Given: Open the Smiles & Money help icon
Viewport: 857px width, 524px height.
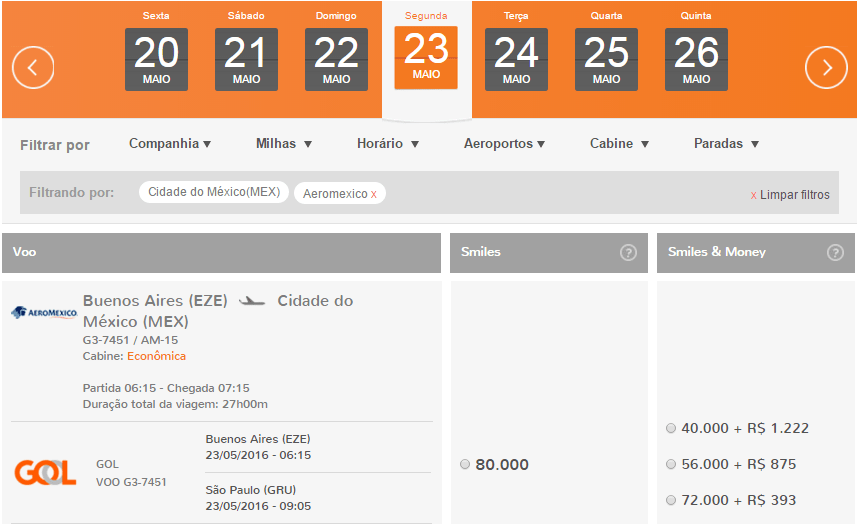Looking at the screenshot, I should [x=835, y=252].
